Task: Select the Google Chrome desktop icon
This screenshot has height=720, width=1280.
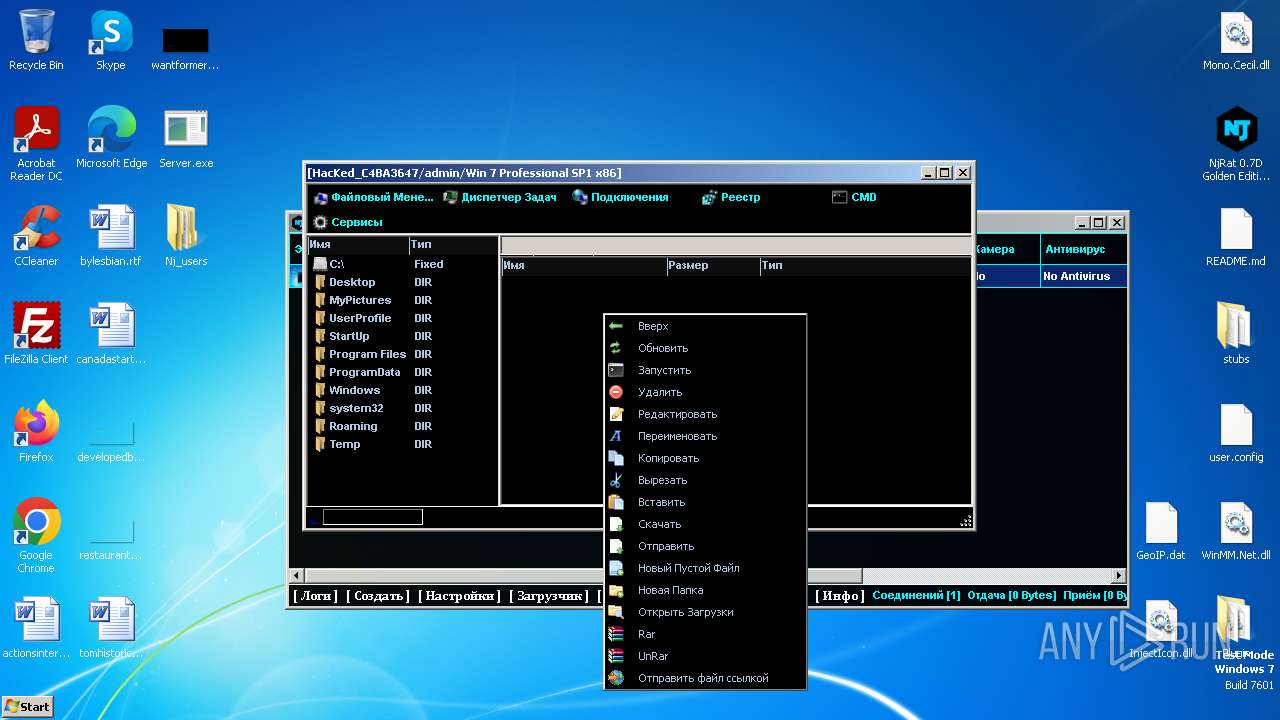Action: (x=36, y=535)
